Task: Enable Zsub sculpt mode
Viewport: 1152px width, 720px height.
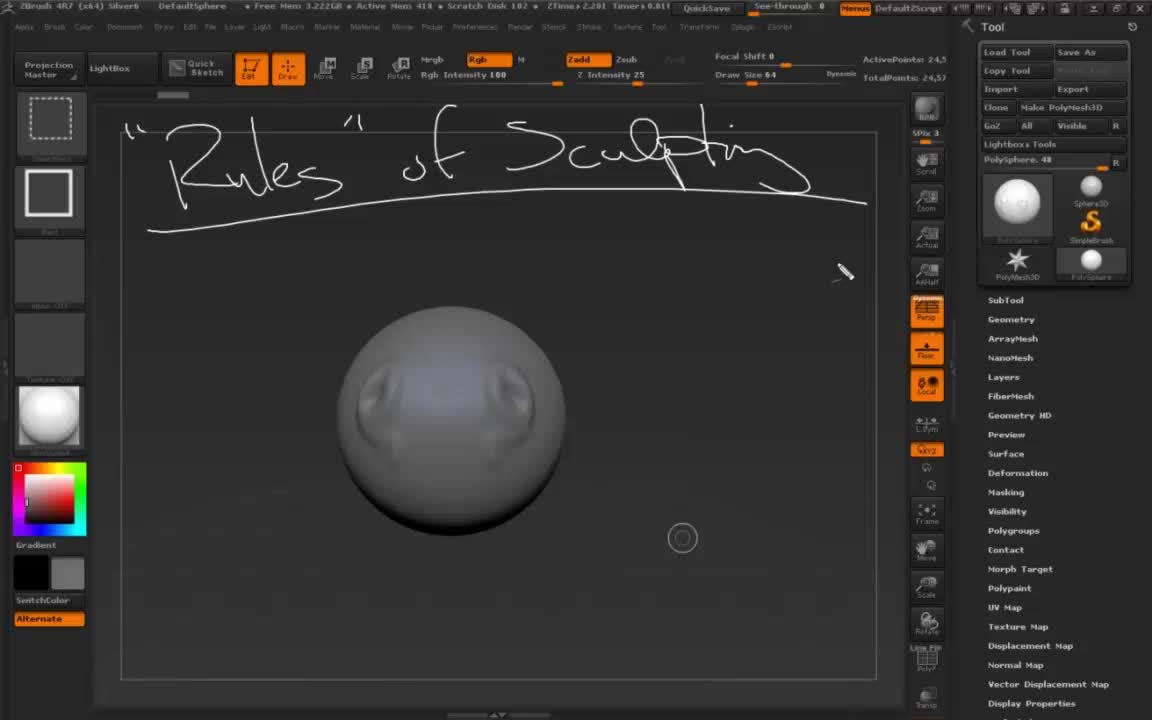Action: [x=627, y=60]
